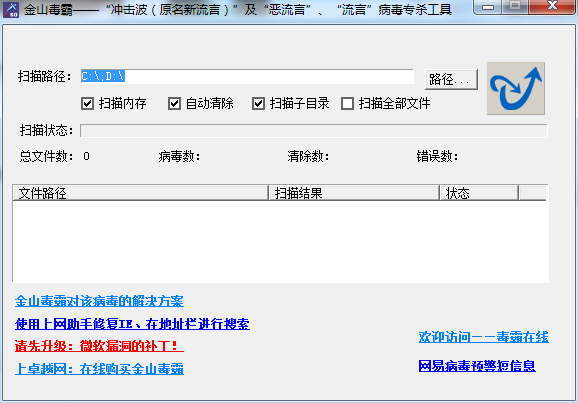Click the 总文件数 value 0
This screenshot has height=403, width=578.
point(86,156)
